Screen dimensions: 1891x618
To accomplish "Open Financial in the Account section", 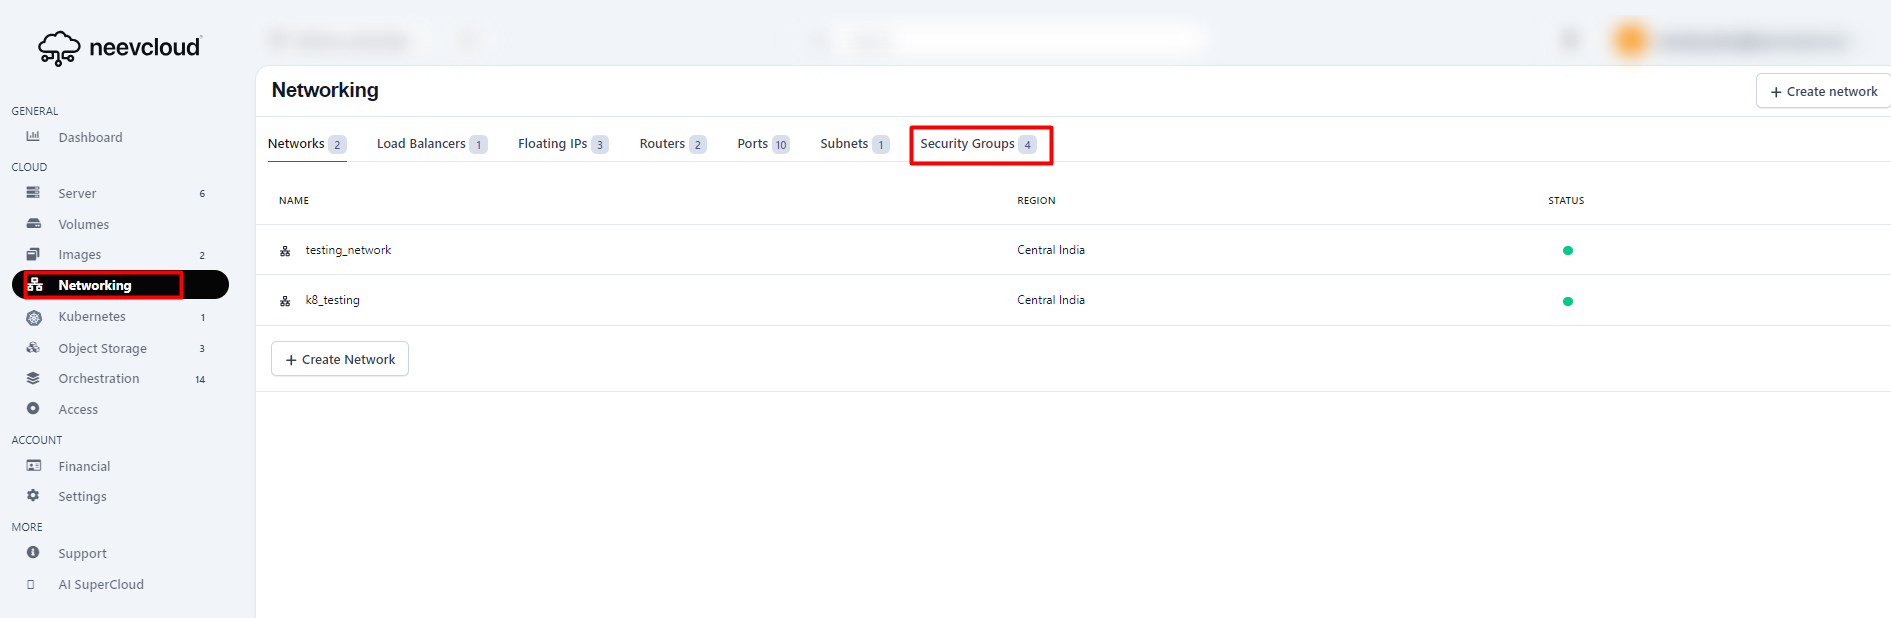I will 84,466.
